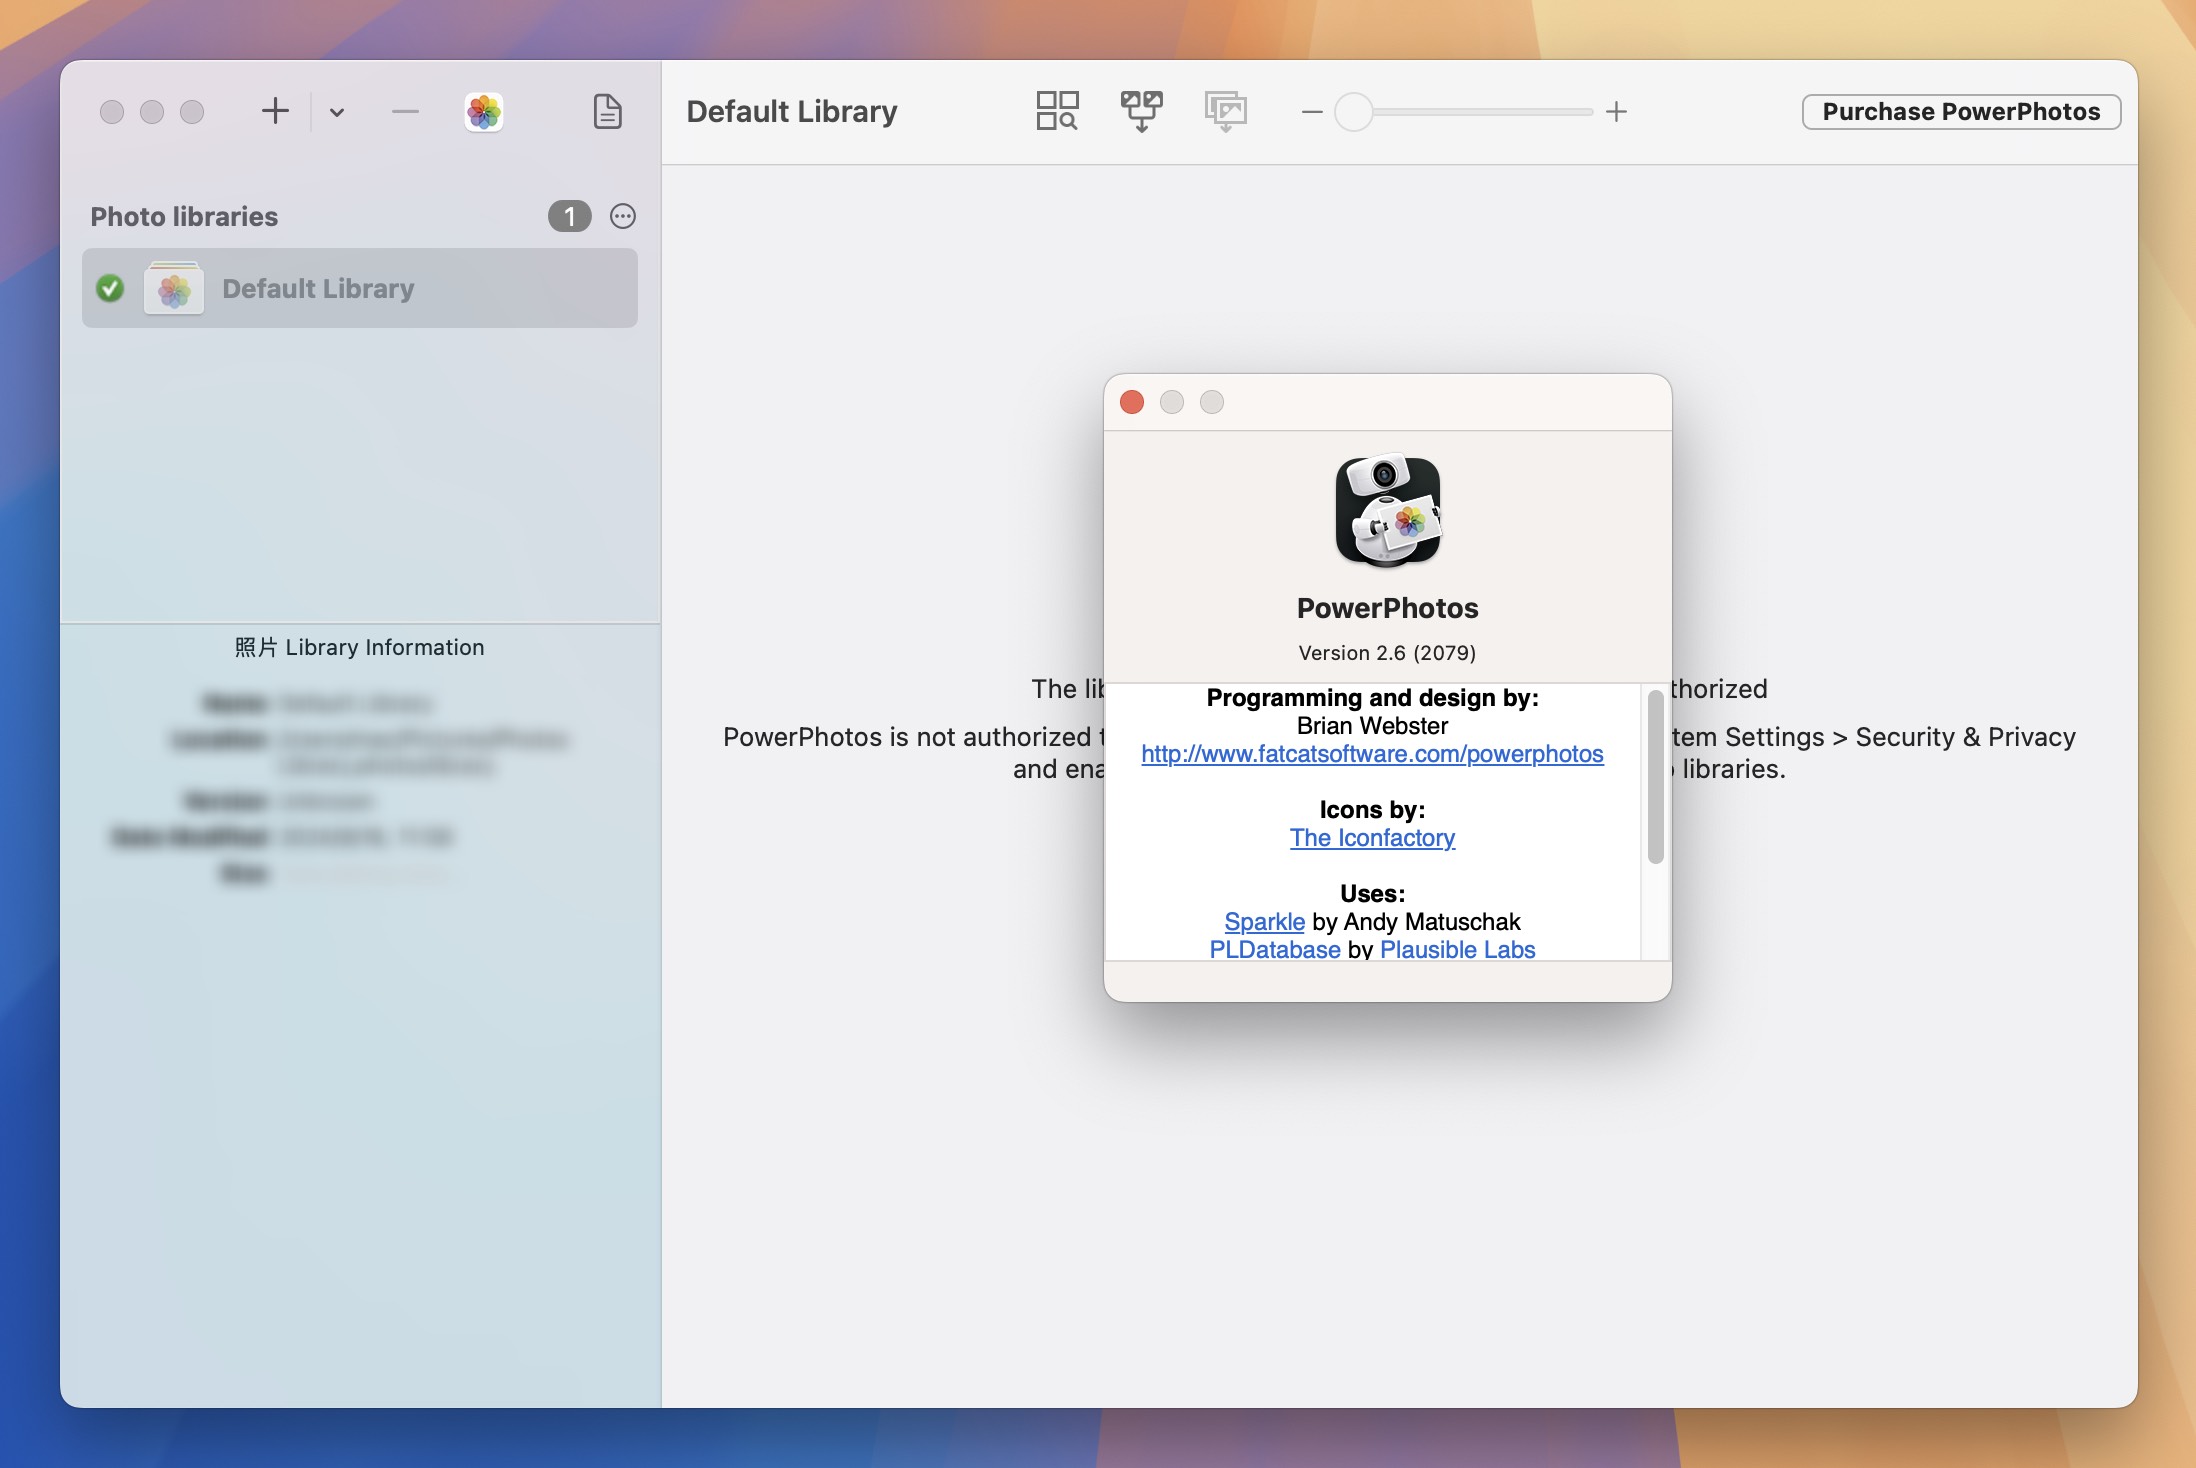Click the export photos toolbar icon

tap(1225, 111)
